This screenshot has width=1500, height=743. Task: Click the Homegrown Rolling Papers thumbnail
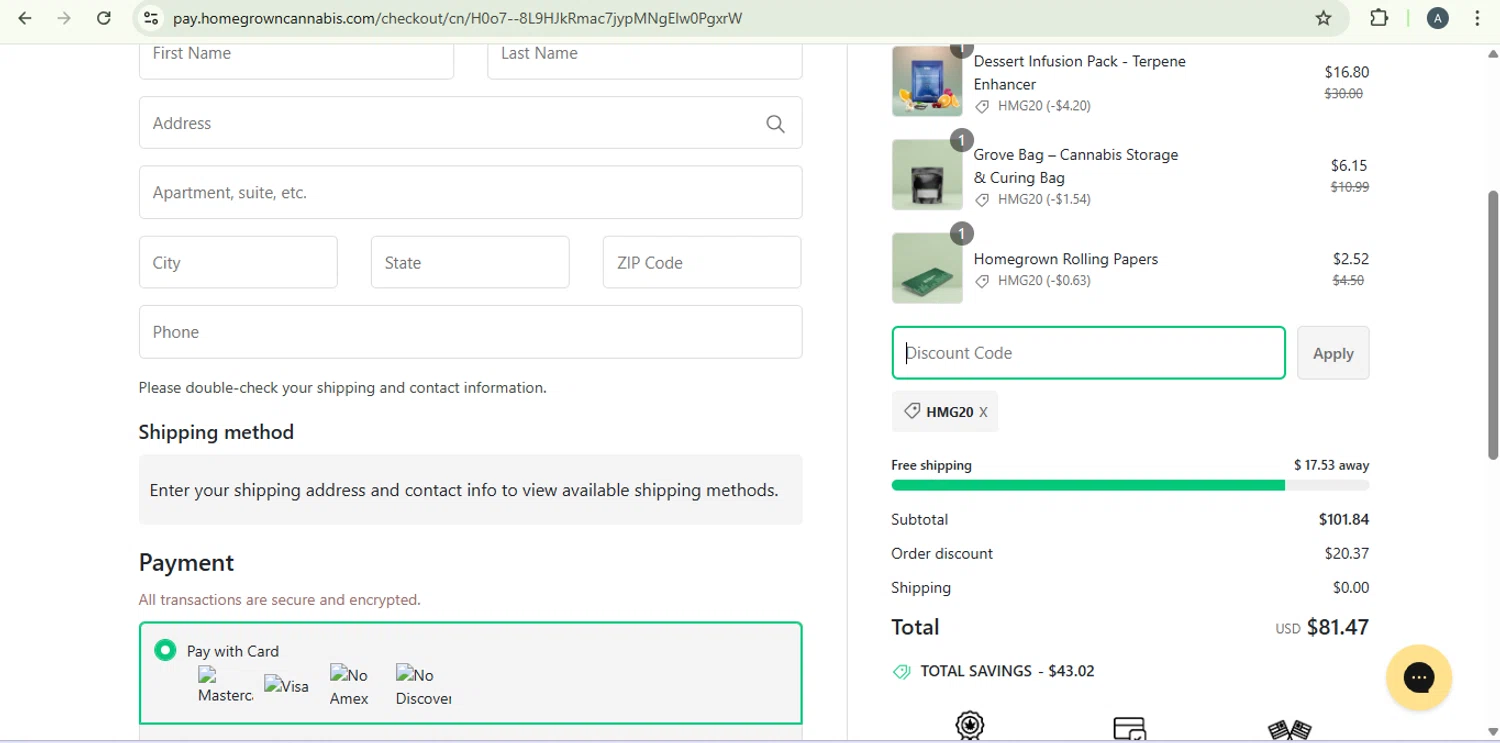pos(927,268)
